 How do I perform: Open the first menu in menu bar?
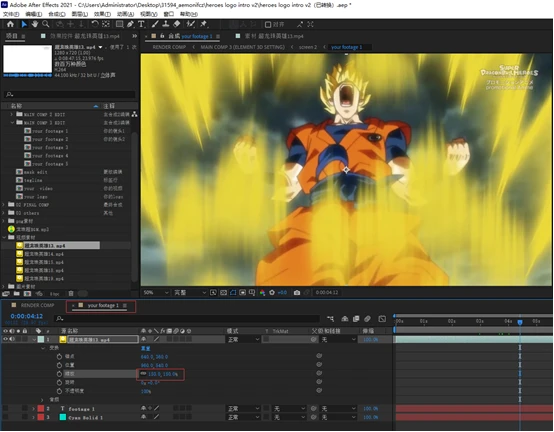coord(11,14)
